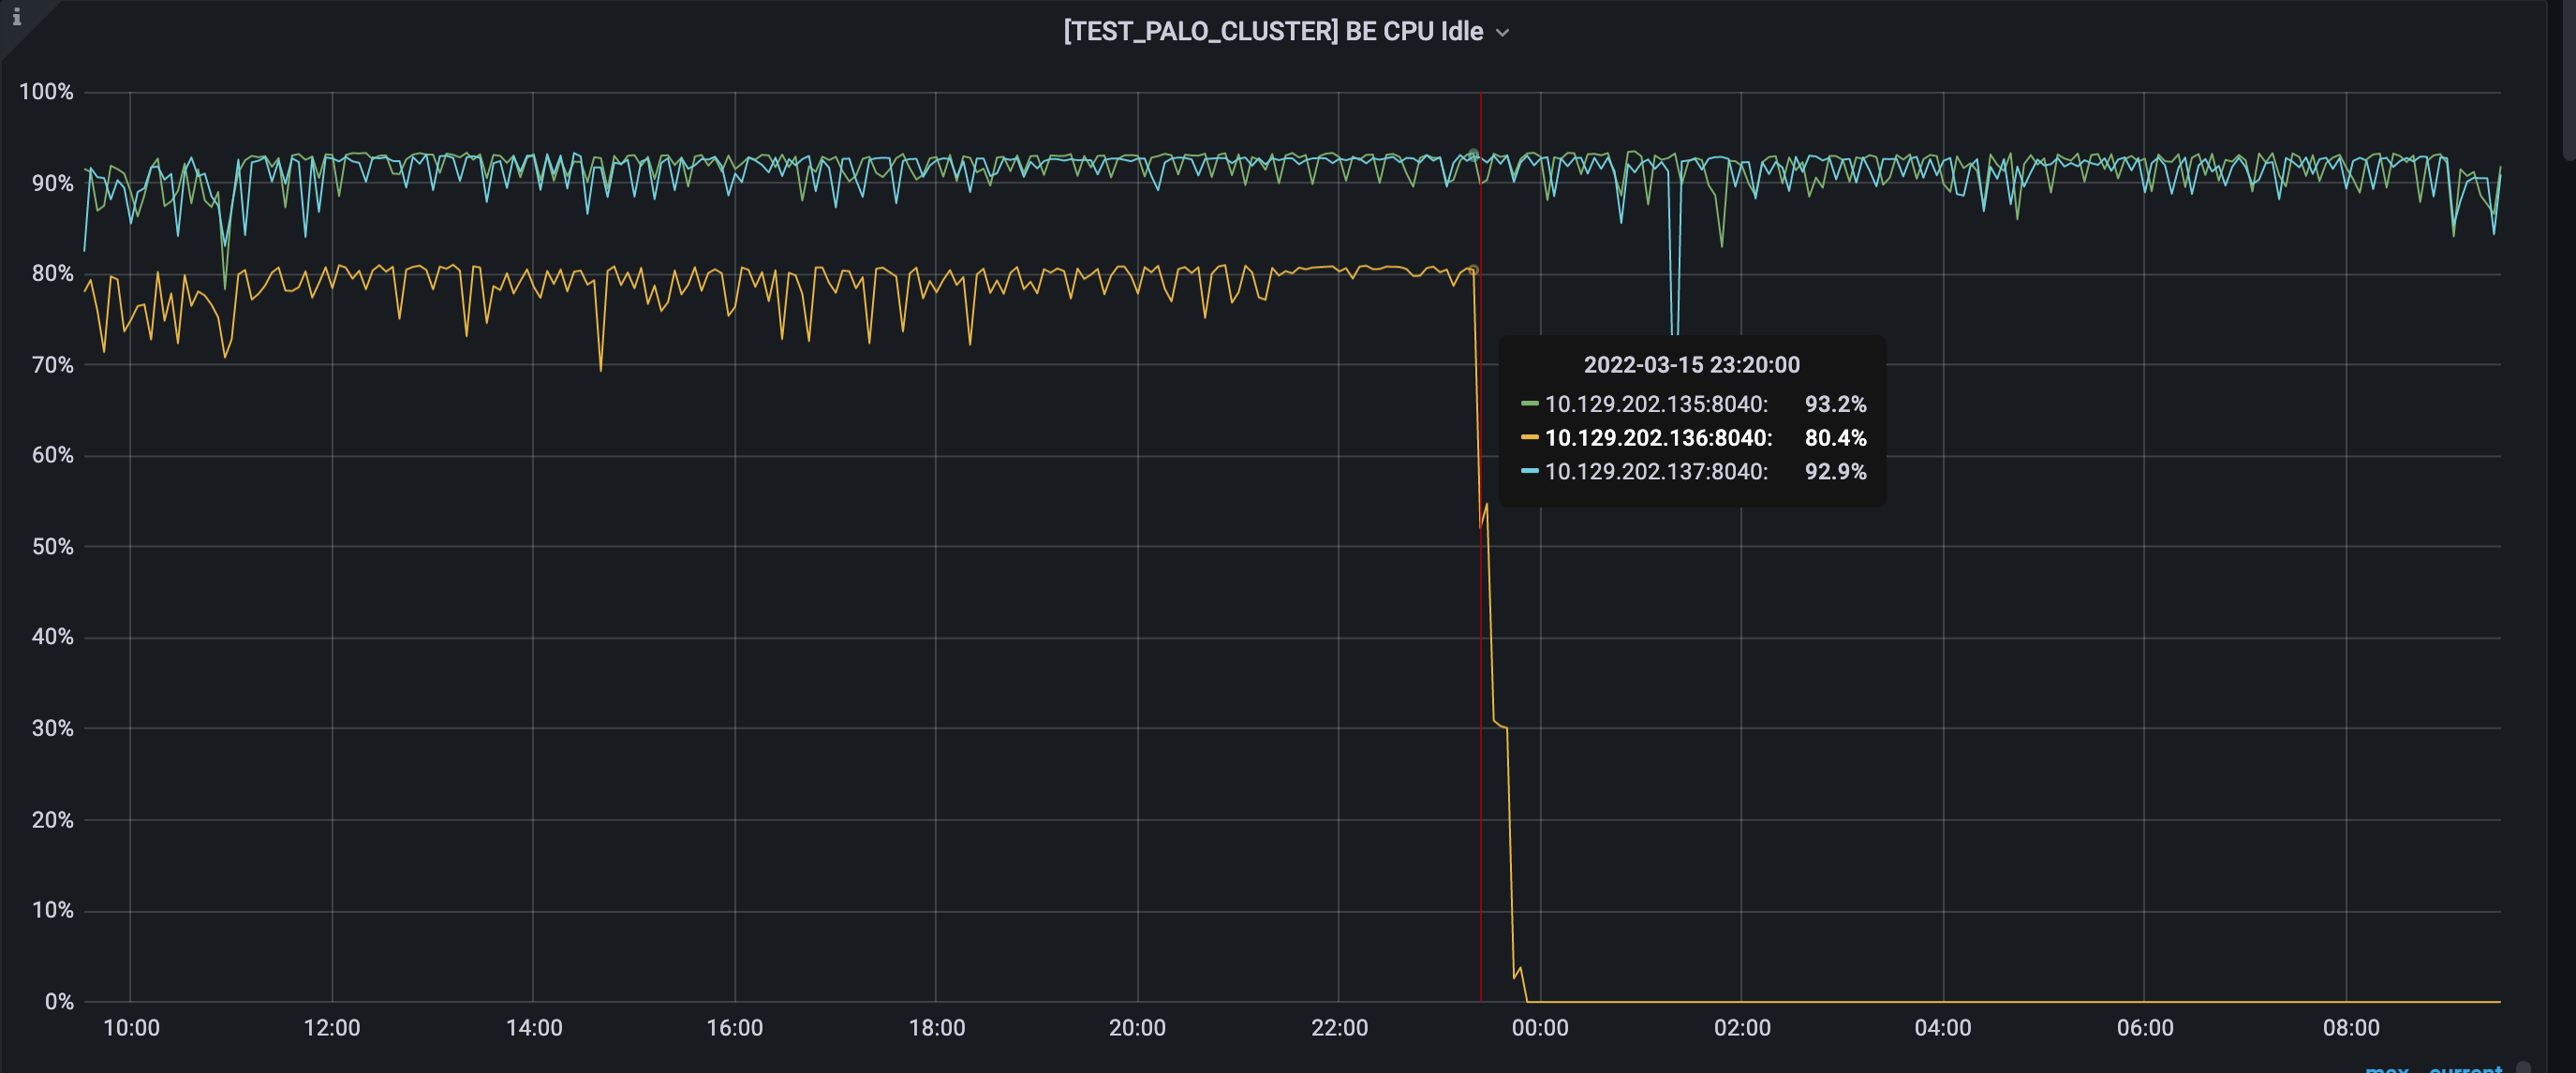Screen dimensions: 2576x1073
Task: Sort legend by the max column header
Action: [2386, 1069]
